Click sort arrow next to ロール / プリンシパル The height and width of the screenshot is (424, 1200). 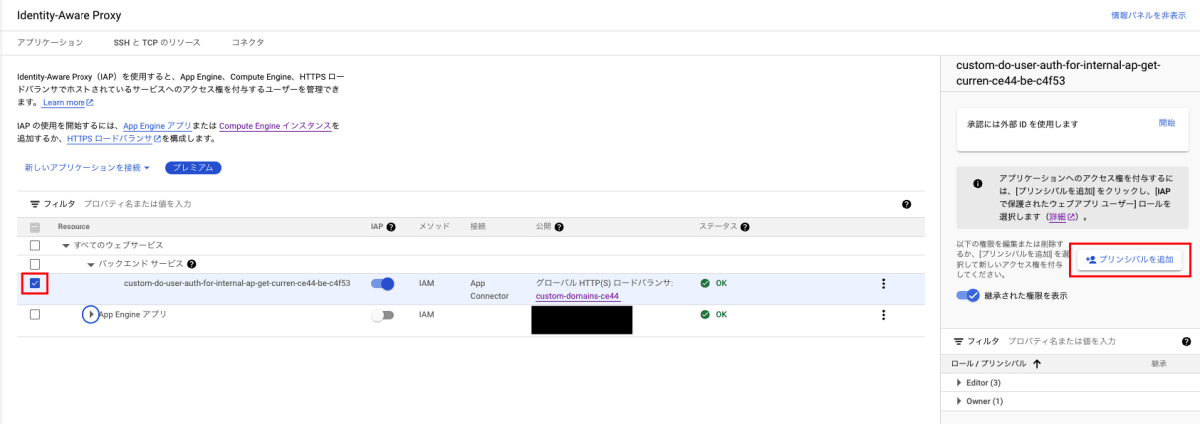(1036, 364)
